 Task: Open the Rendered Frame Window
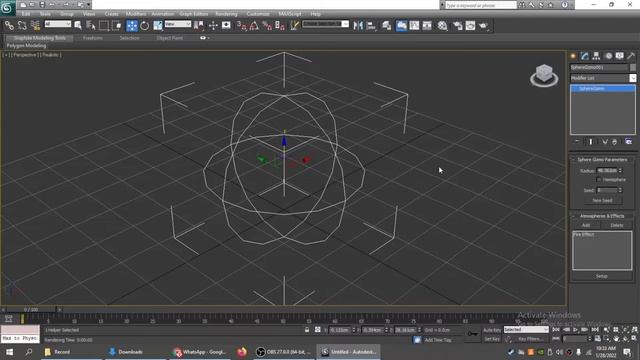click(470, 26)
